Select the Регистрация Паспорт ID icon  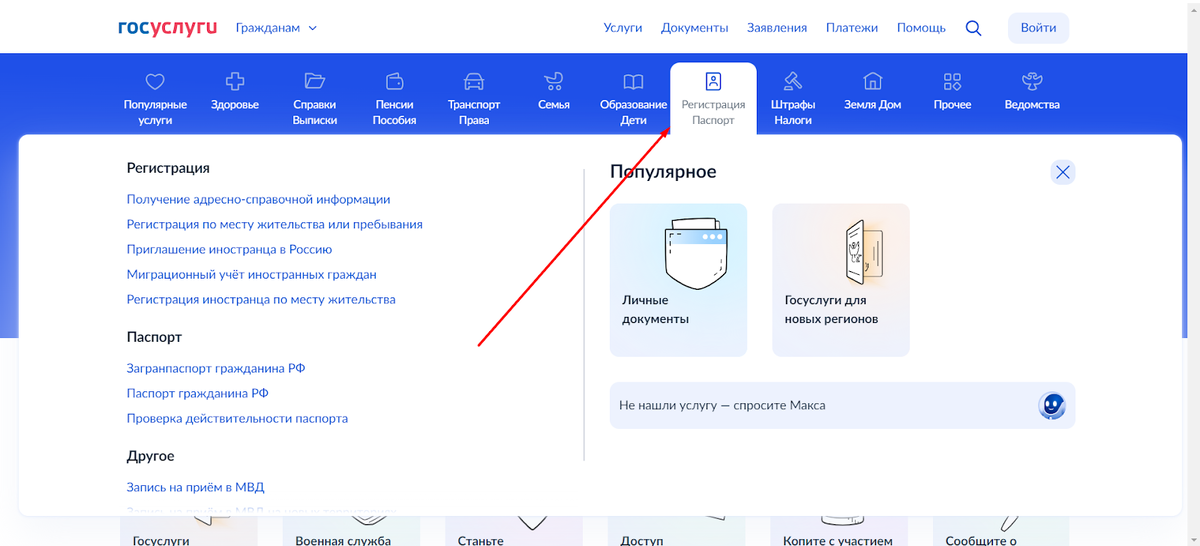point(713,81)
